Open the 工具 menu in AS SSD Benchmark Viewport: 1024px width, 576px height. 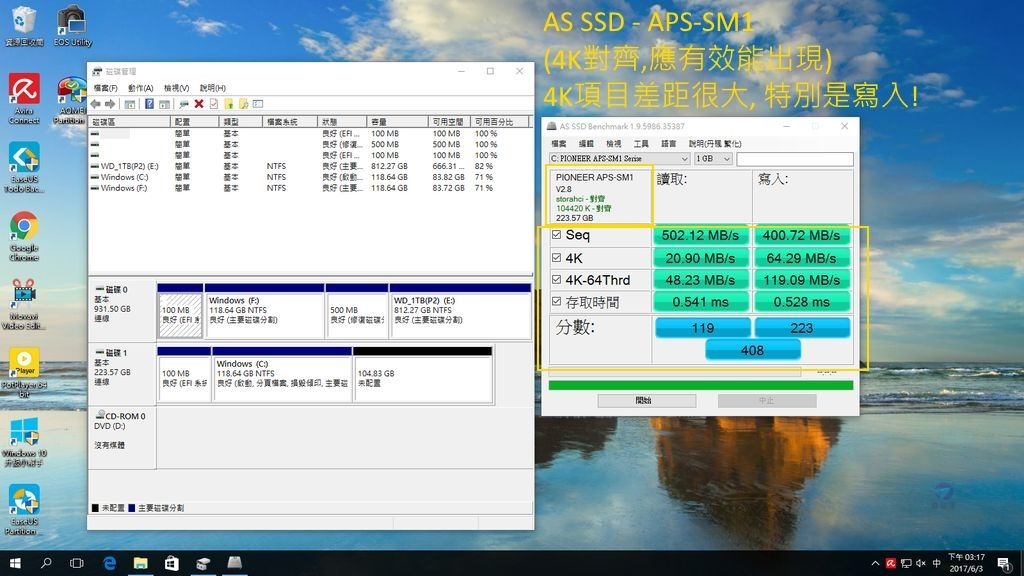[641, 144]
